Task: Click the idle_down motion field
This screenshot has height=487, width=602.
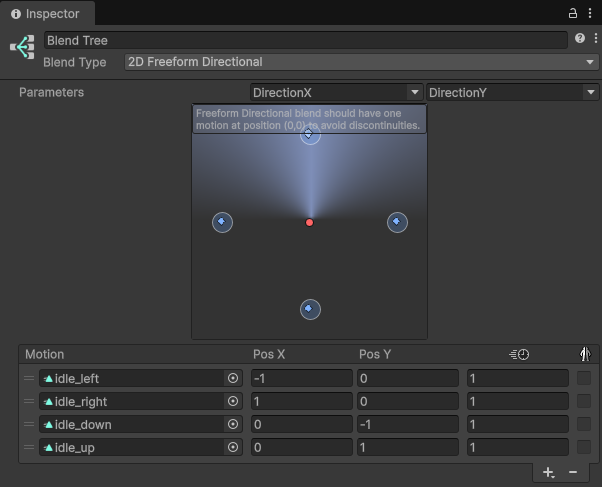Action: point(132,424)
